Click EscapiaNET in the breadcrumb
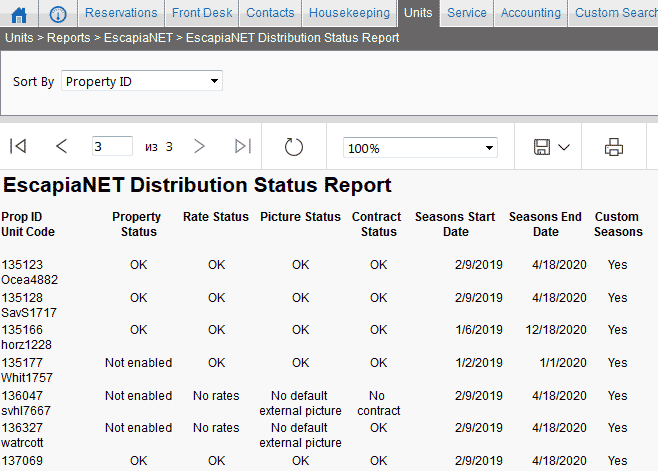658x471 pixels. point(138,38)
